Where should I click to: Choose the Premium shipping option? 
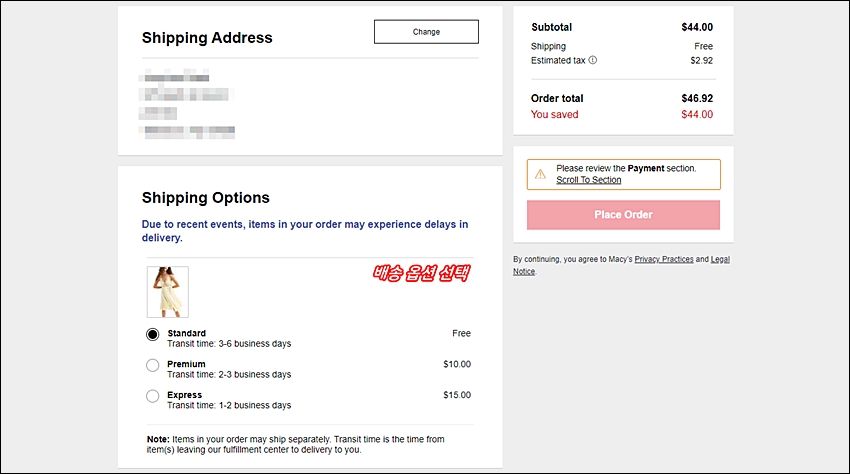tap(152, 365)
